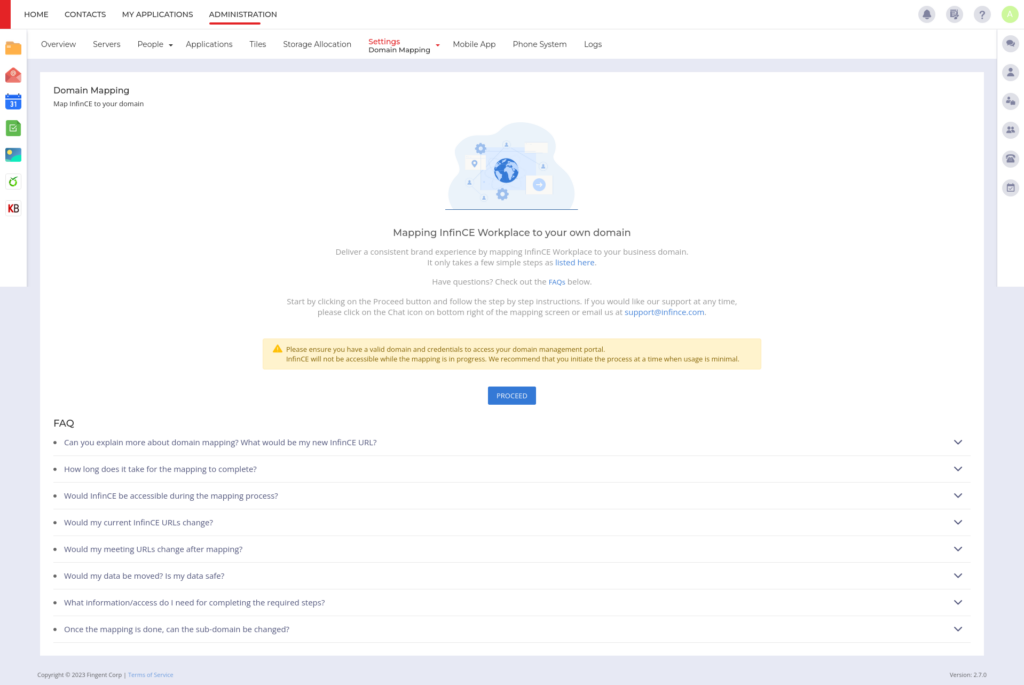Follow the 'listed here' link
Screen dimensions: 1024x685
pyautogui.click(x=575, y=263)
